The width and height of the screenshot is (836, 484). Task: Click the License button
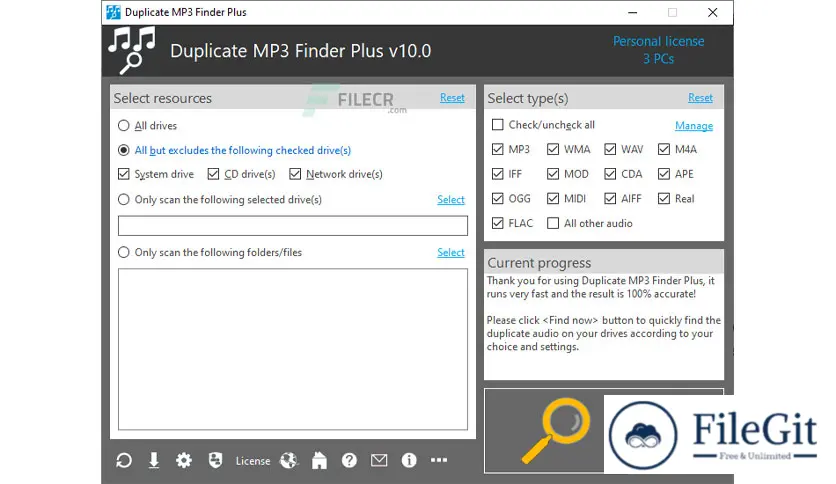click(253, 461)
